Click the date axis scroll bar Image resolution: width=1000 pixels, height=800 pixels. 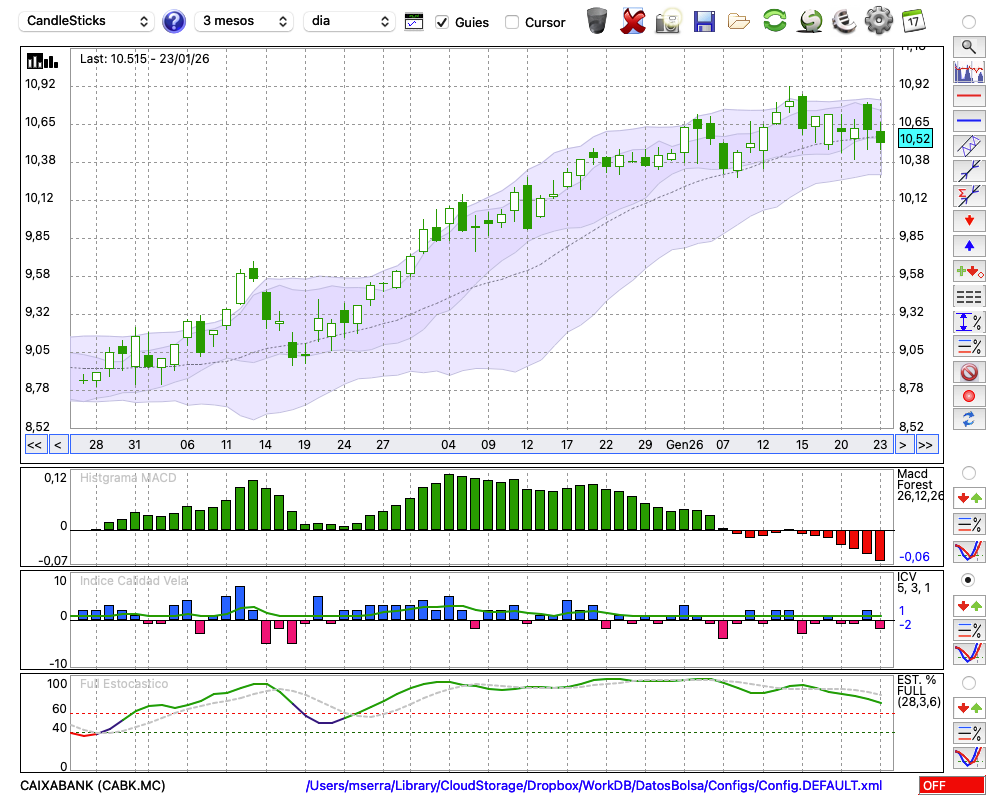coord(482,445)
